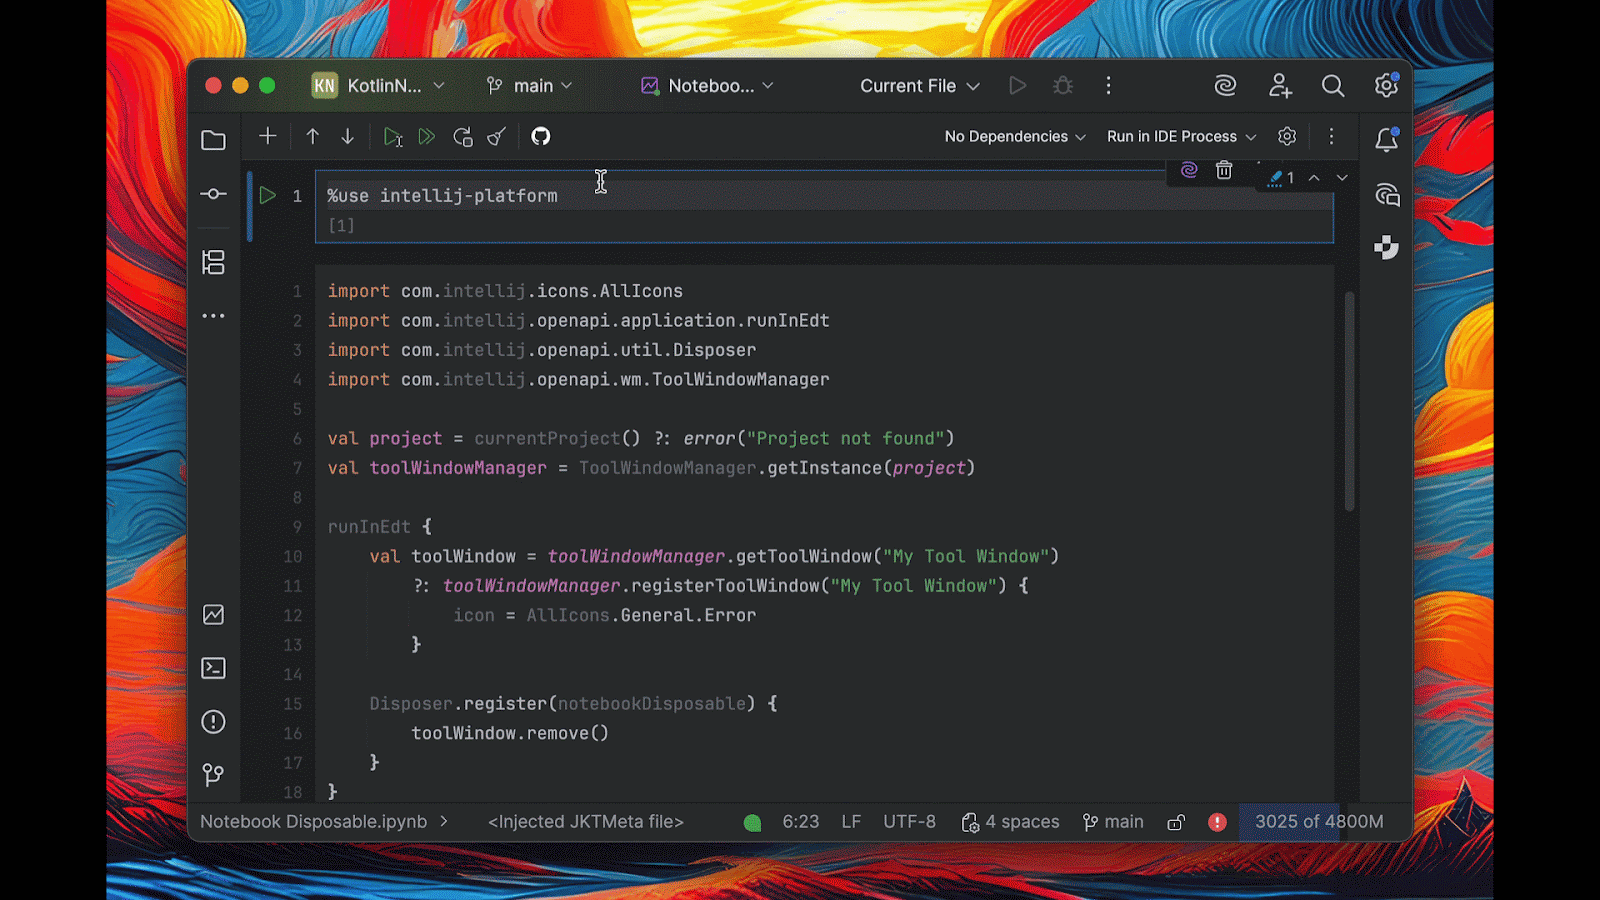Show IDE notifications bell

click(x=1386, y=140)
